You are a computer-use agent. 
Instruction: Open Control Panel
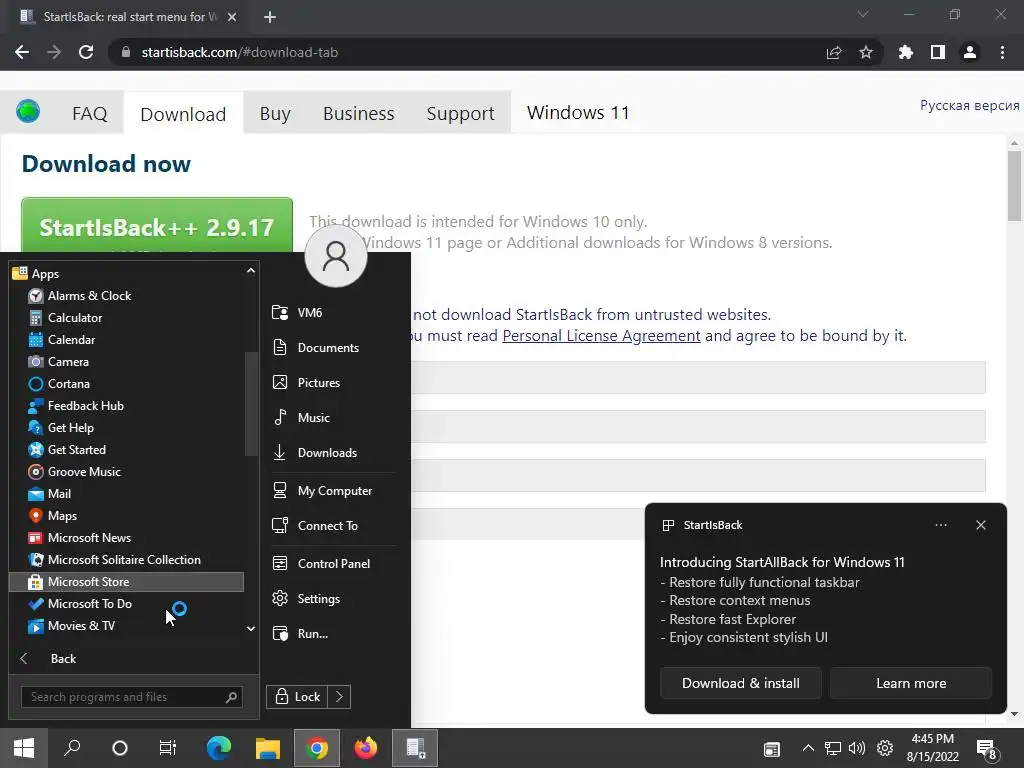(321, 564)
